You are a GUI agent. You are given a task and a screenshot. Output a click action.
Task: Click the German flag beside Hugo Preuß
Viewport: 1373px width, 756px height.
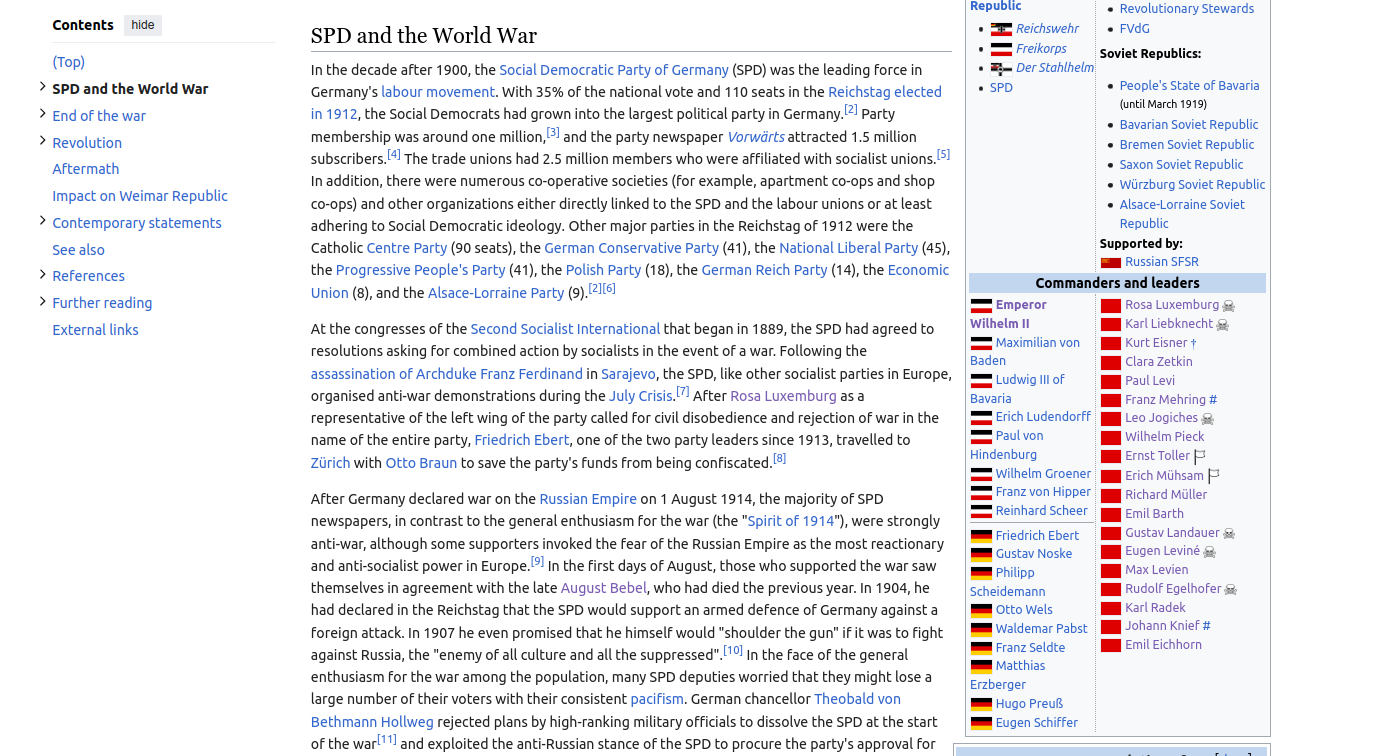coord(981,705)
